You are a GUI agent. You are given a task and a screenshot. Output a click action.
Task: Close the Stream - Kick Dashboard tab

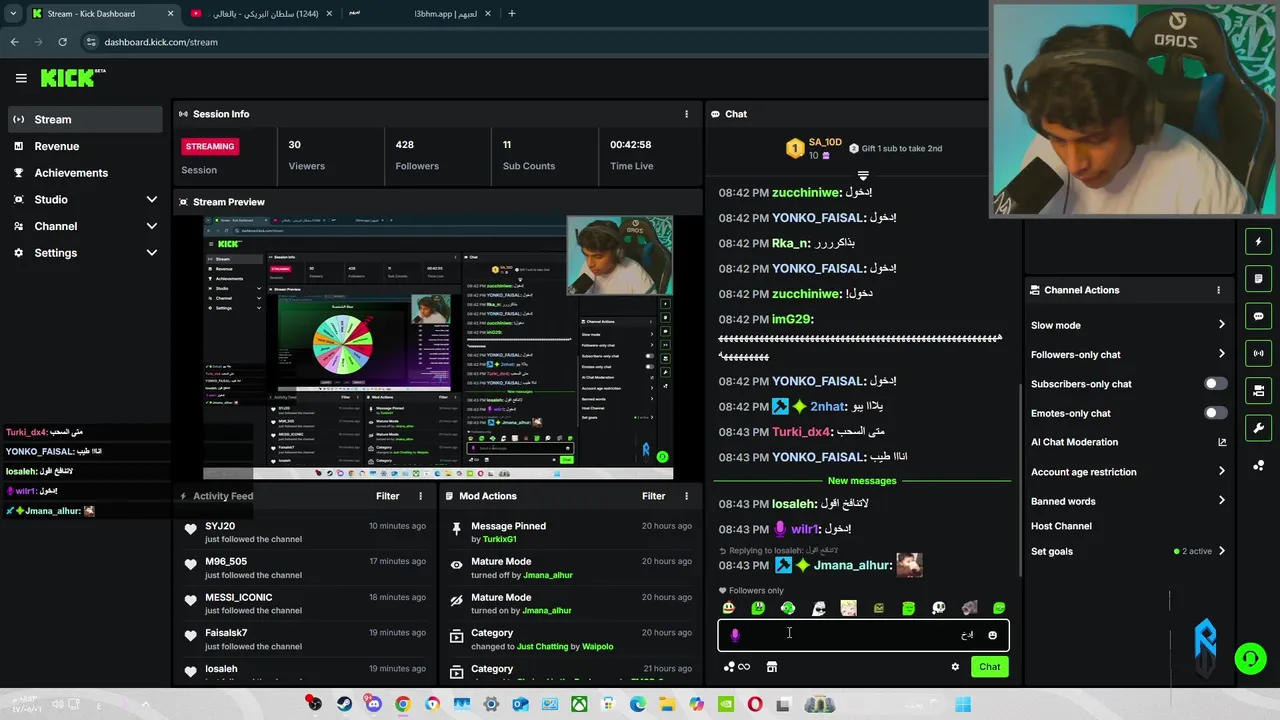click(170, 14)
